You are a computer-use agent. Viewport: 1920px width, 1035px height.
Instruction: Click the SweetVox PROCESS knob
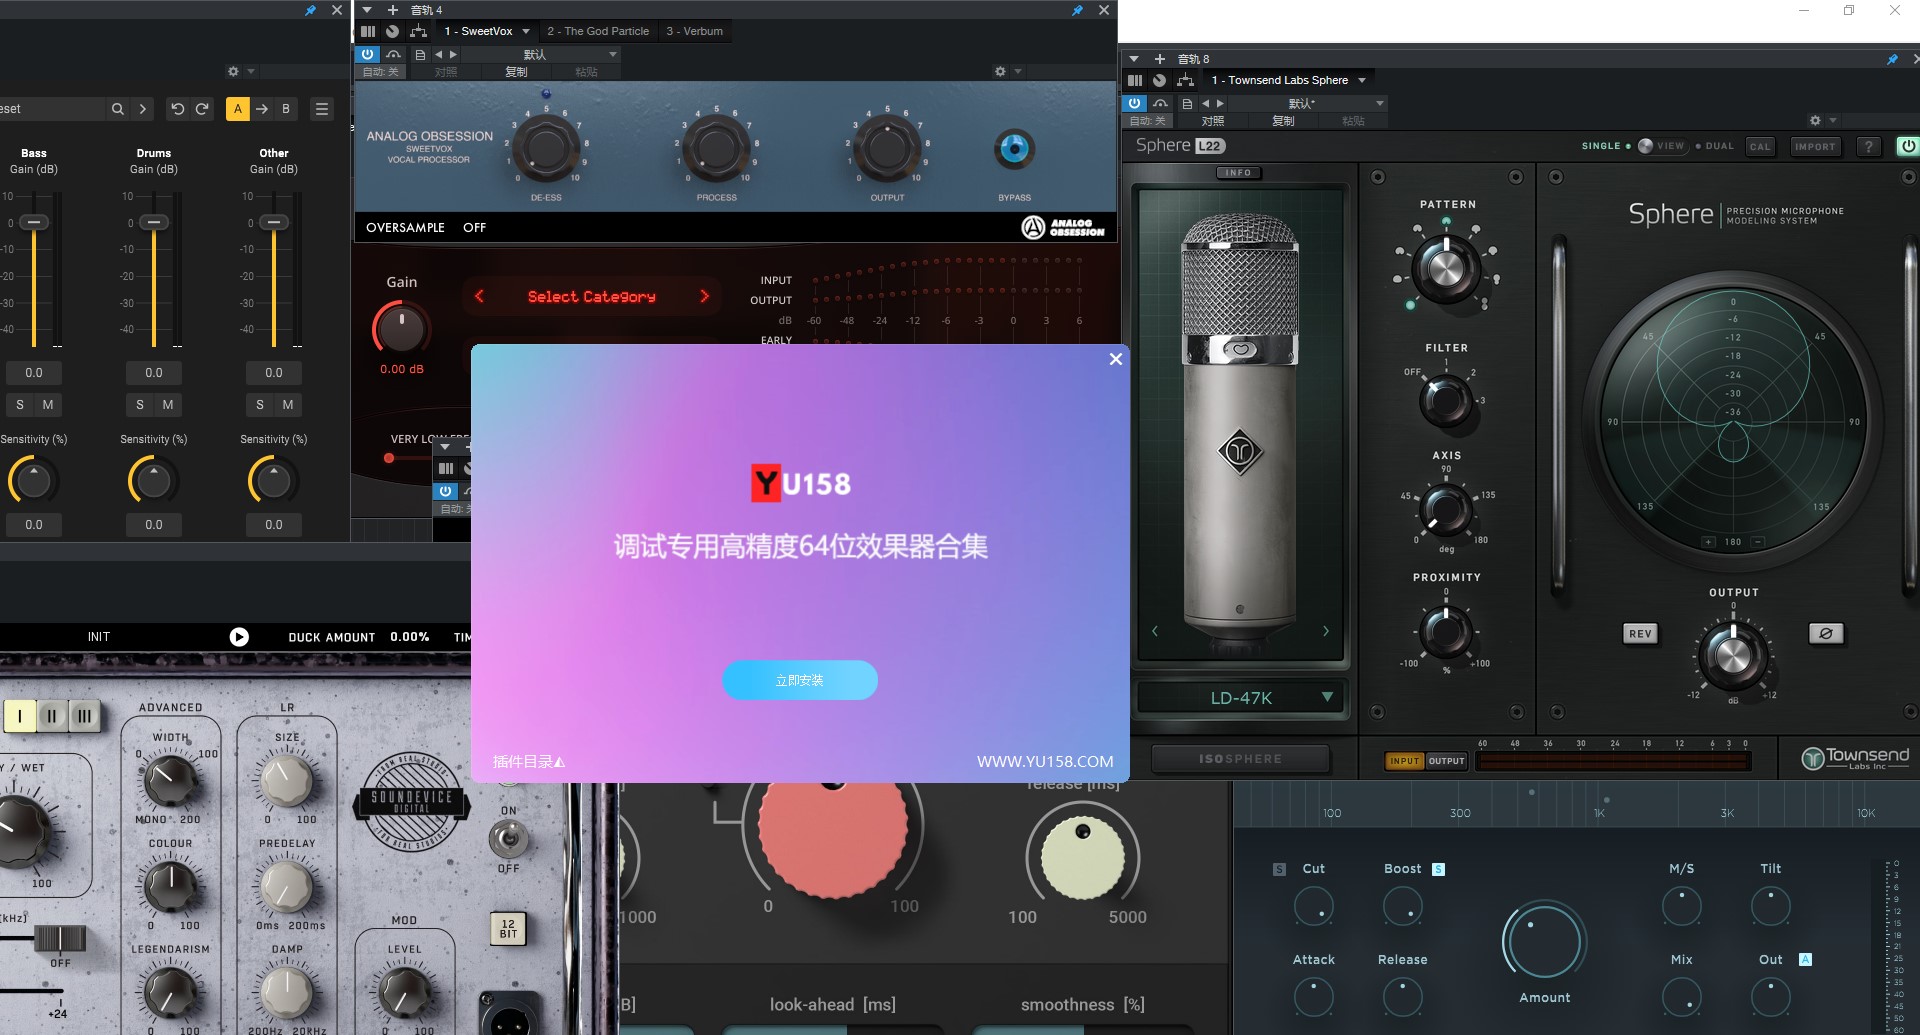716,148
